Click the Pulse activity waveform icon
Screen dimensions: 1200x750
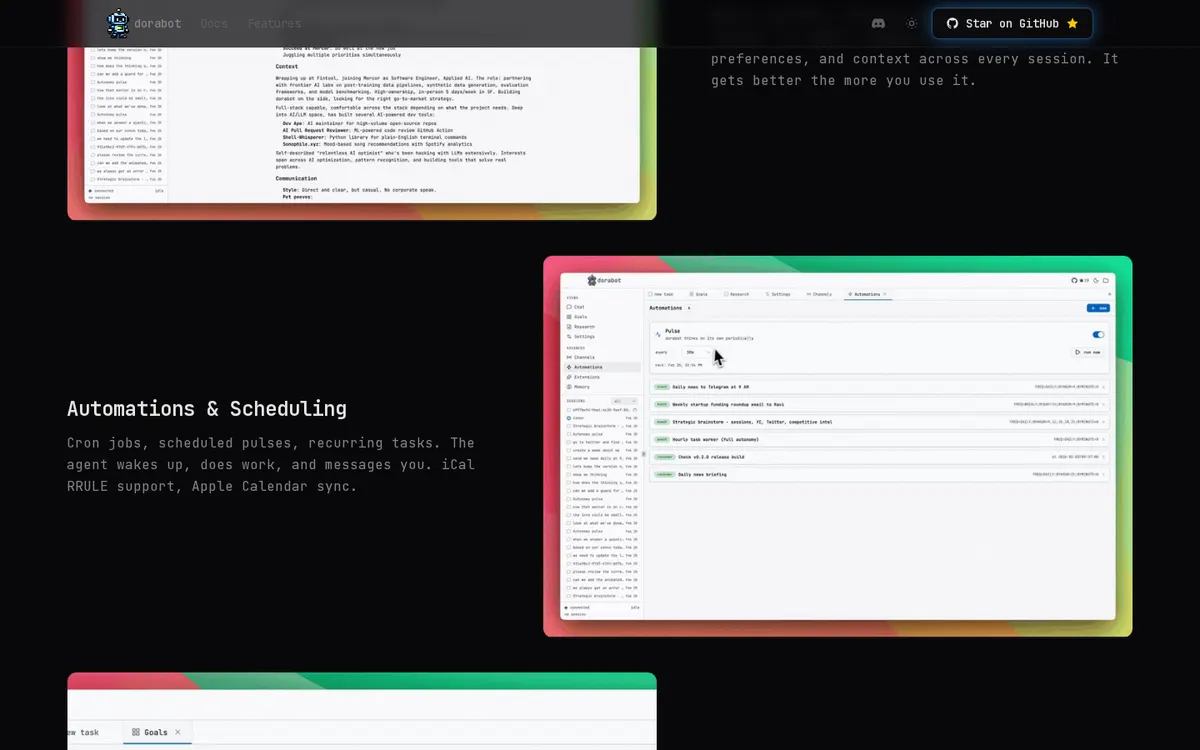click(658, 334)
